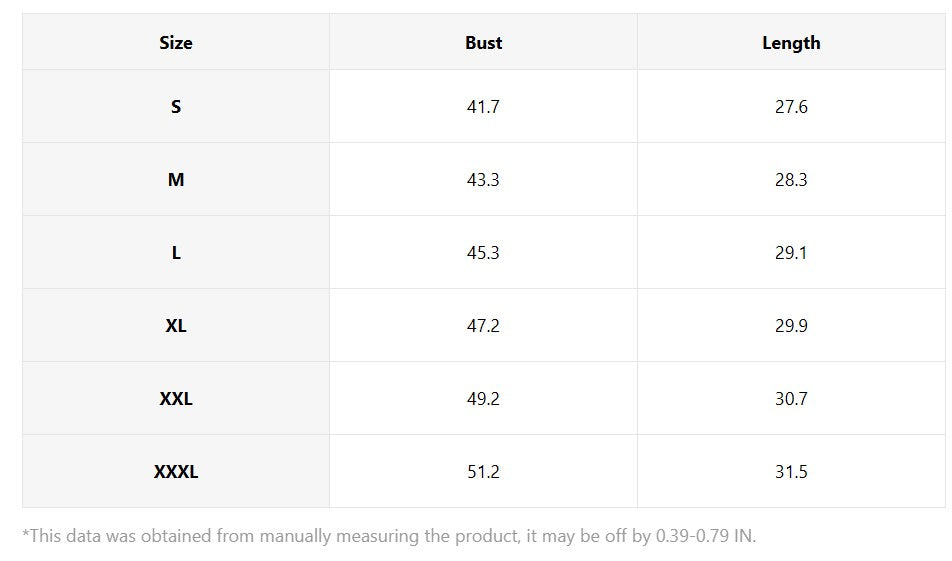952x561 pixels.
Task: Select the M size row label
Action: pos(176,180)
